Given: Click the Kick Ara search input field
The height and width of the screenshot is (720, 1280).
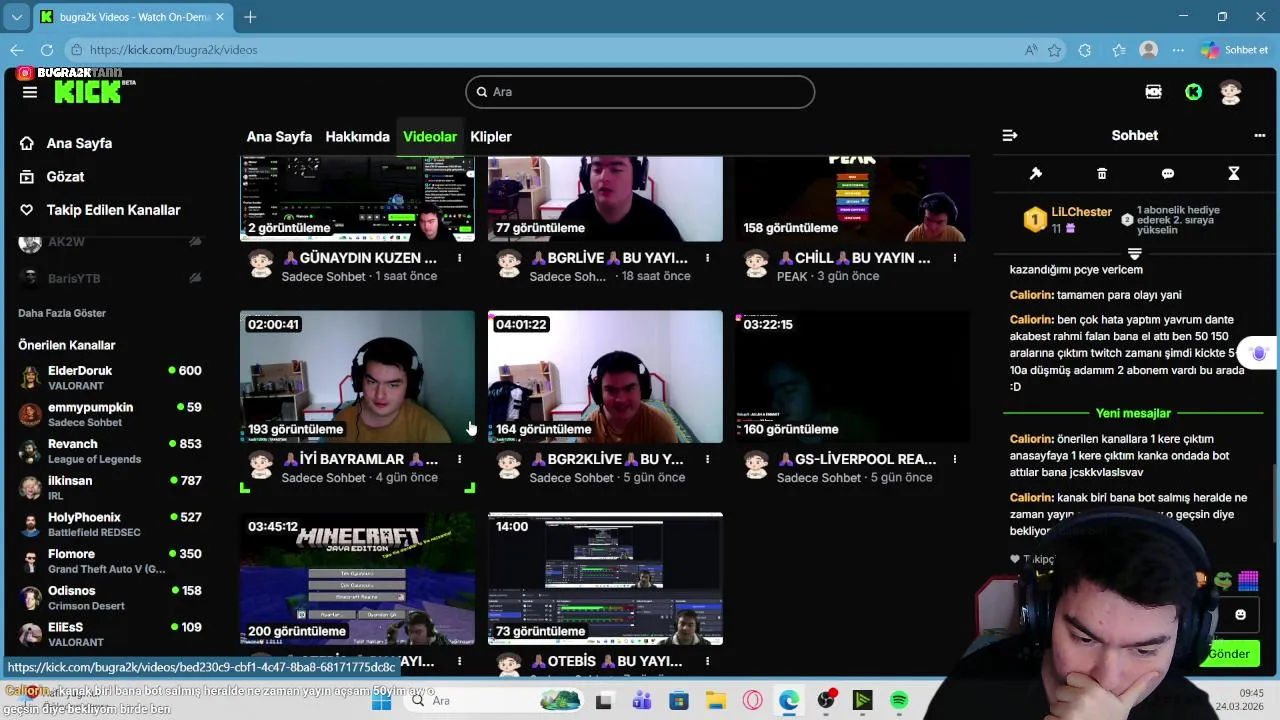Looking at the screenshot, I should (640, 92).
